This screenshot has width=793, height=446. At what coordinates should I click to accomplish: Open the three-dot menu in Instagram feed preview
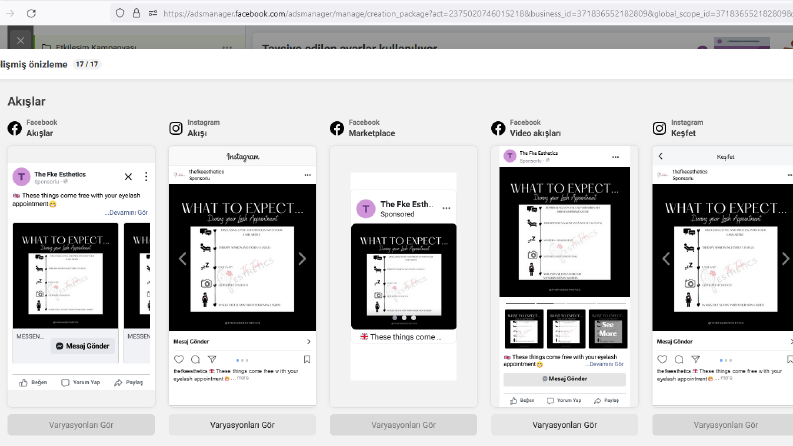[307, 175]
